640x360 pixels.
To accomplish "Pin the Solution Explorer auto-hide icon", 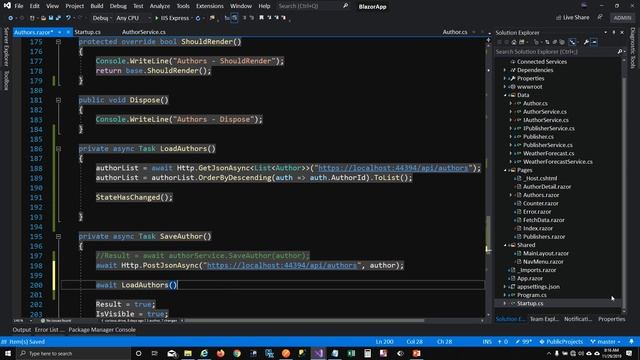I will [x=614, y=32].
